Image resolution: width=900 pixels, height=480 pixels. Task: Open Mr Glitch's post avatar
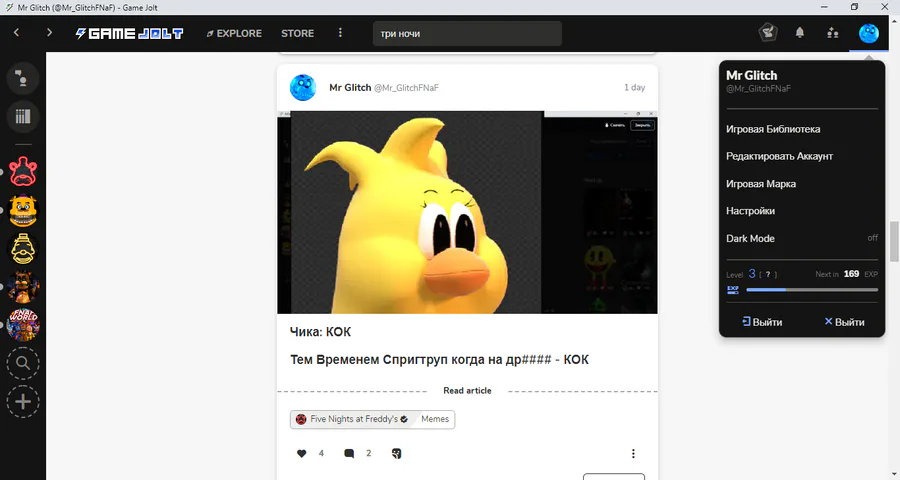[302, 87]
